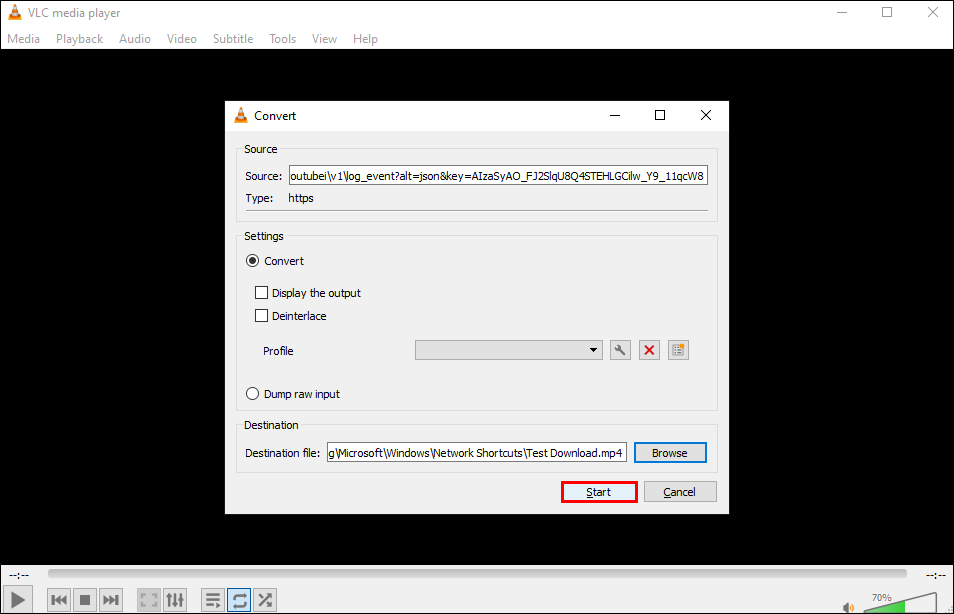Open the Media menu
The height and width of the screenshot is (614, 954).
pyautogui.click(x=24, y=38)
